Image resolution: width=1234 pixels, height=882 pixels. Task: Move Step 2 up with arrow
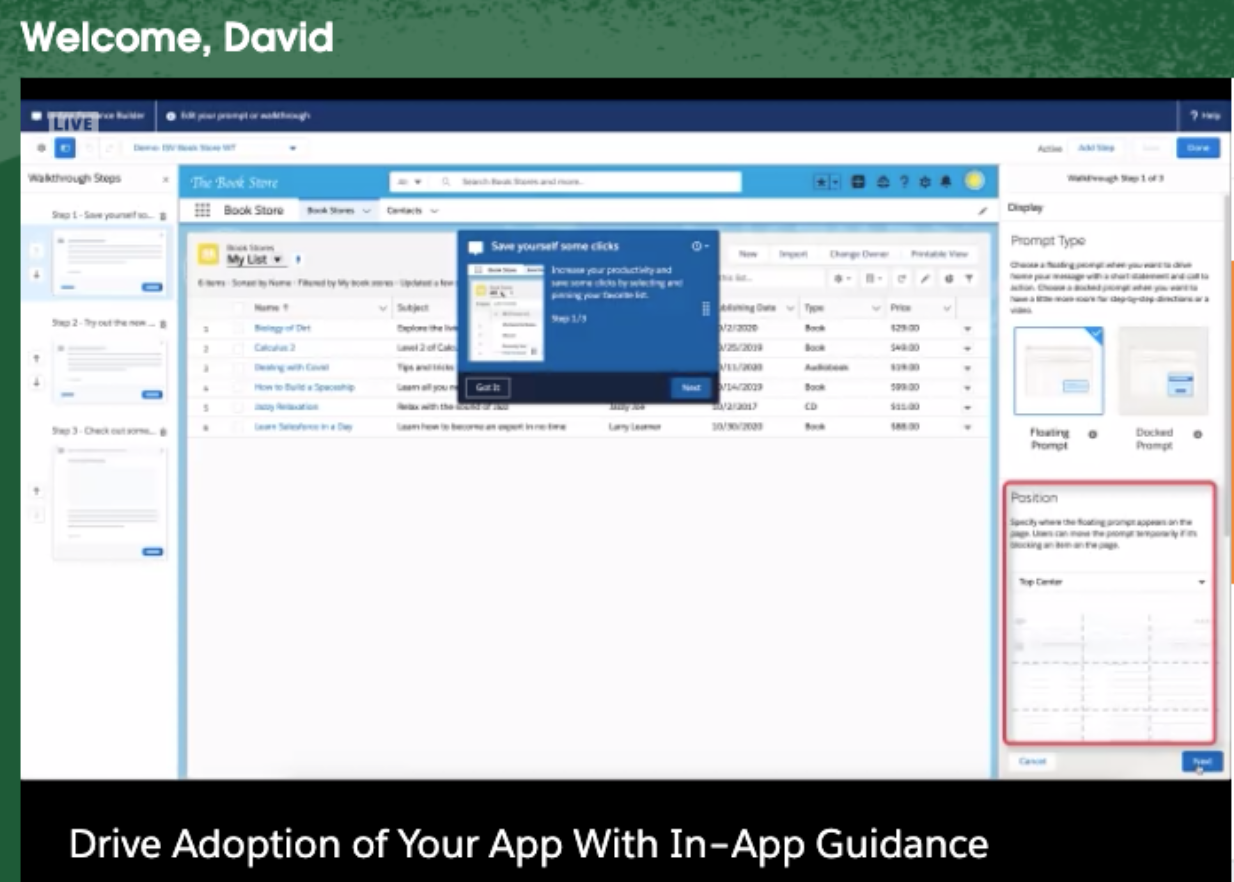pyautogui.click(x=37, y=358)
